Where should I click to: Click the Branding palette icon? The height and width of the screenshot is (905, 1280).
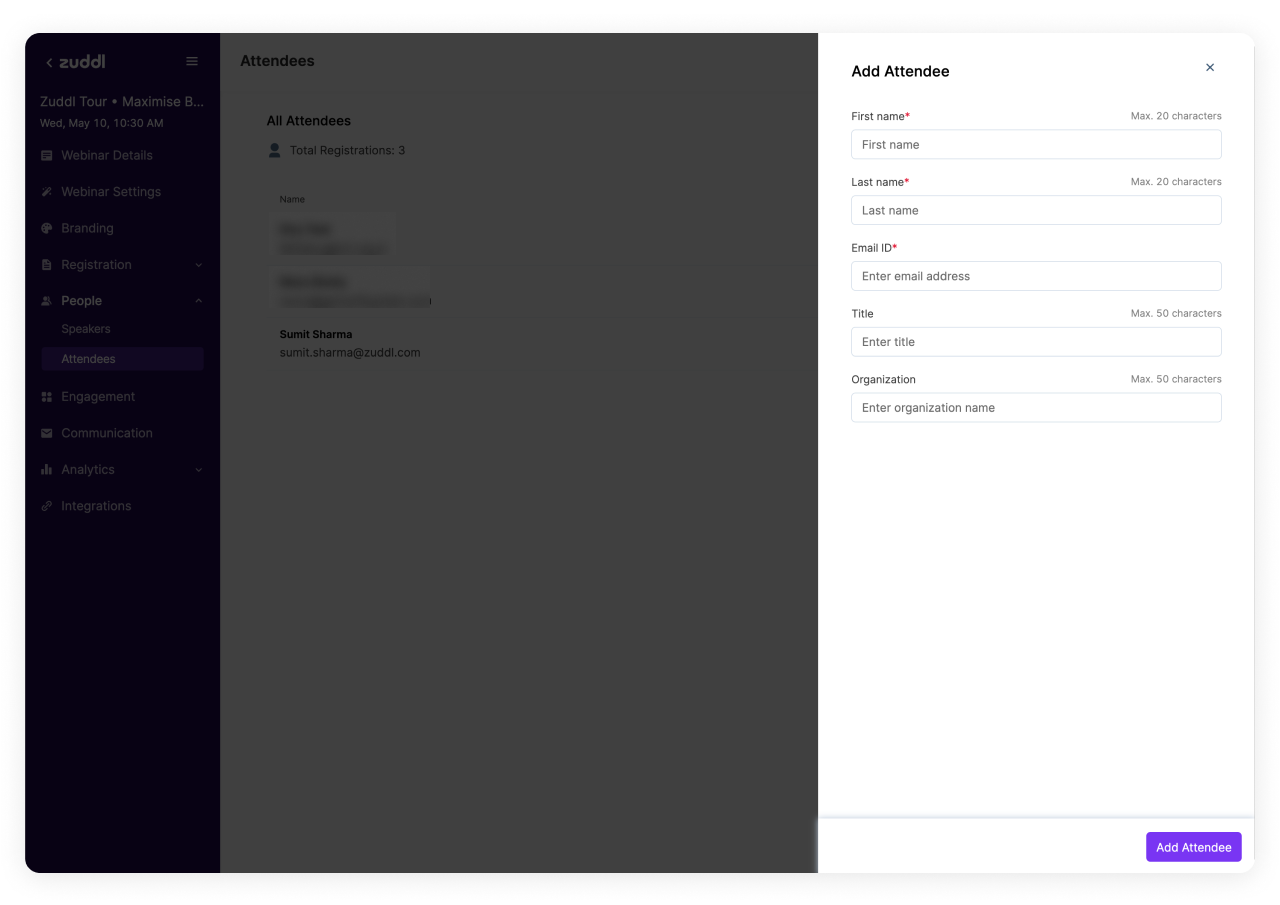coord(47,228)
